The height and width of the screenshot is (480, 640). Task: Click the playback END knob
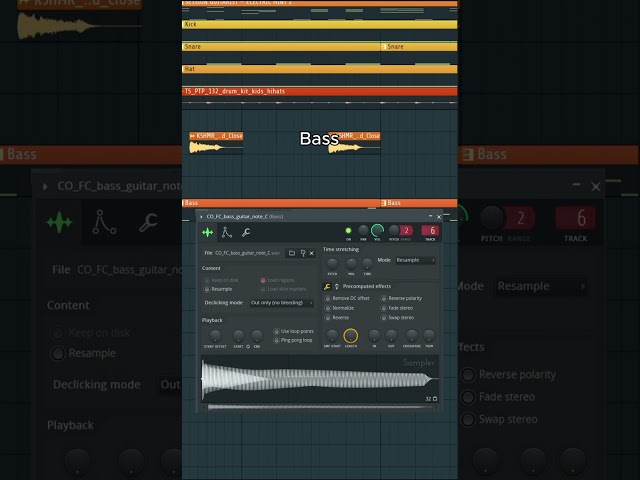(x=257, y=336)
